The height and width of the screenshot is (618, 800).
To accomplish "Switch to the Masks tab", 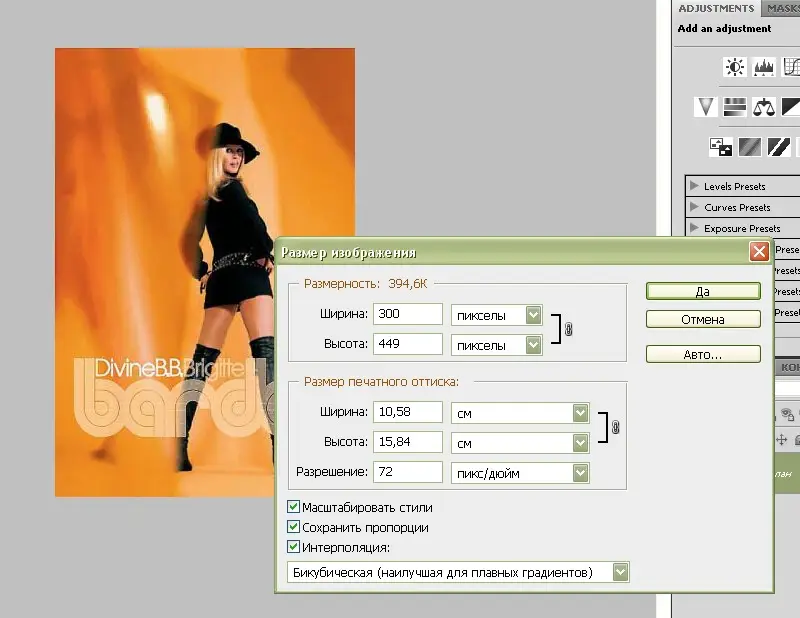I will [783, 8].
